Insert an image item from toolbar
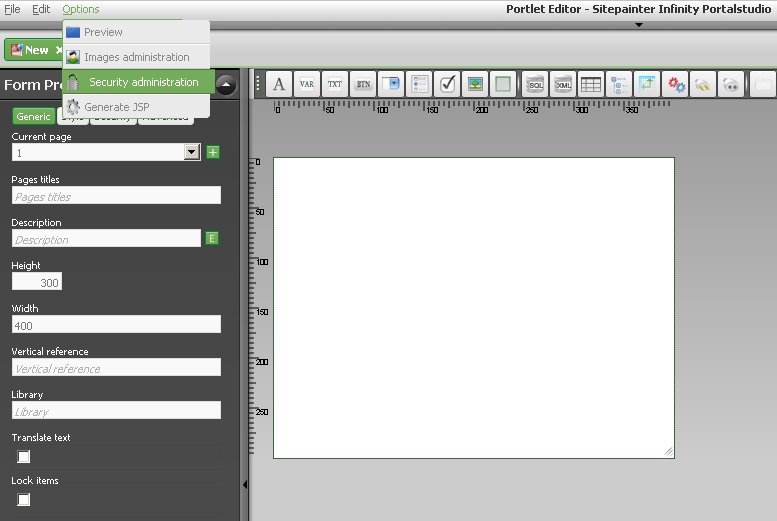777x521 pixels. pos(475,84)
